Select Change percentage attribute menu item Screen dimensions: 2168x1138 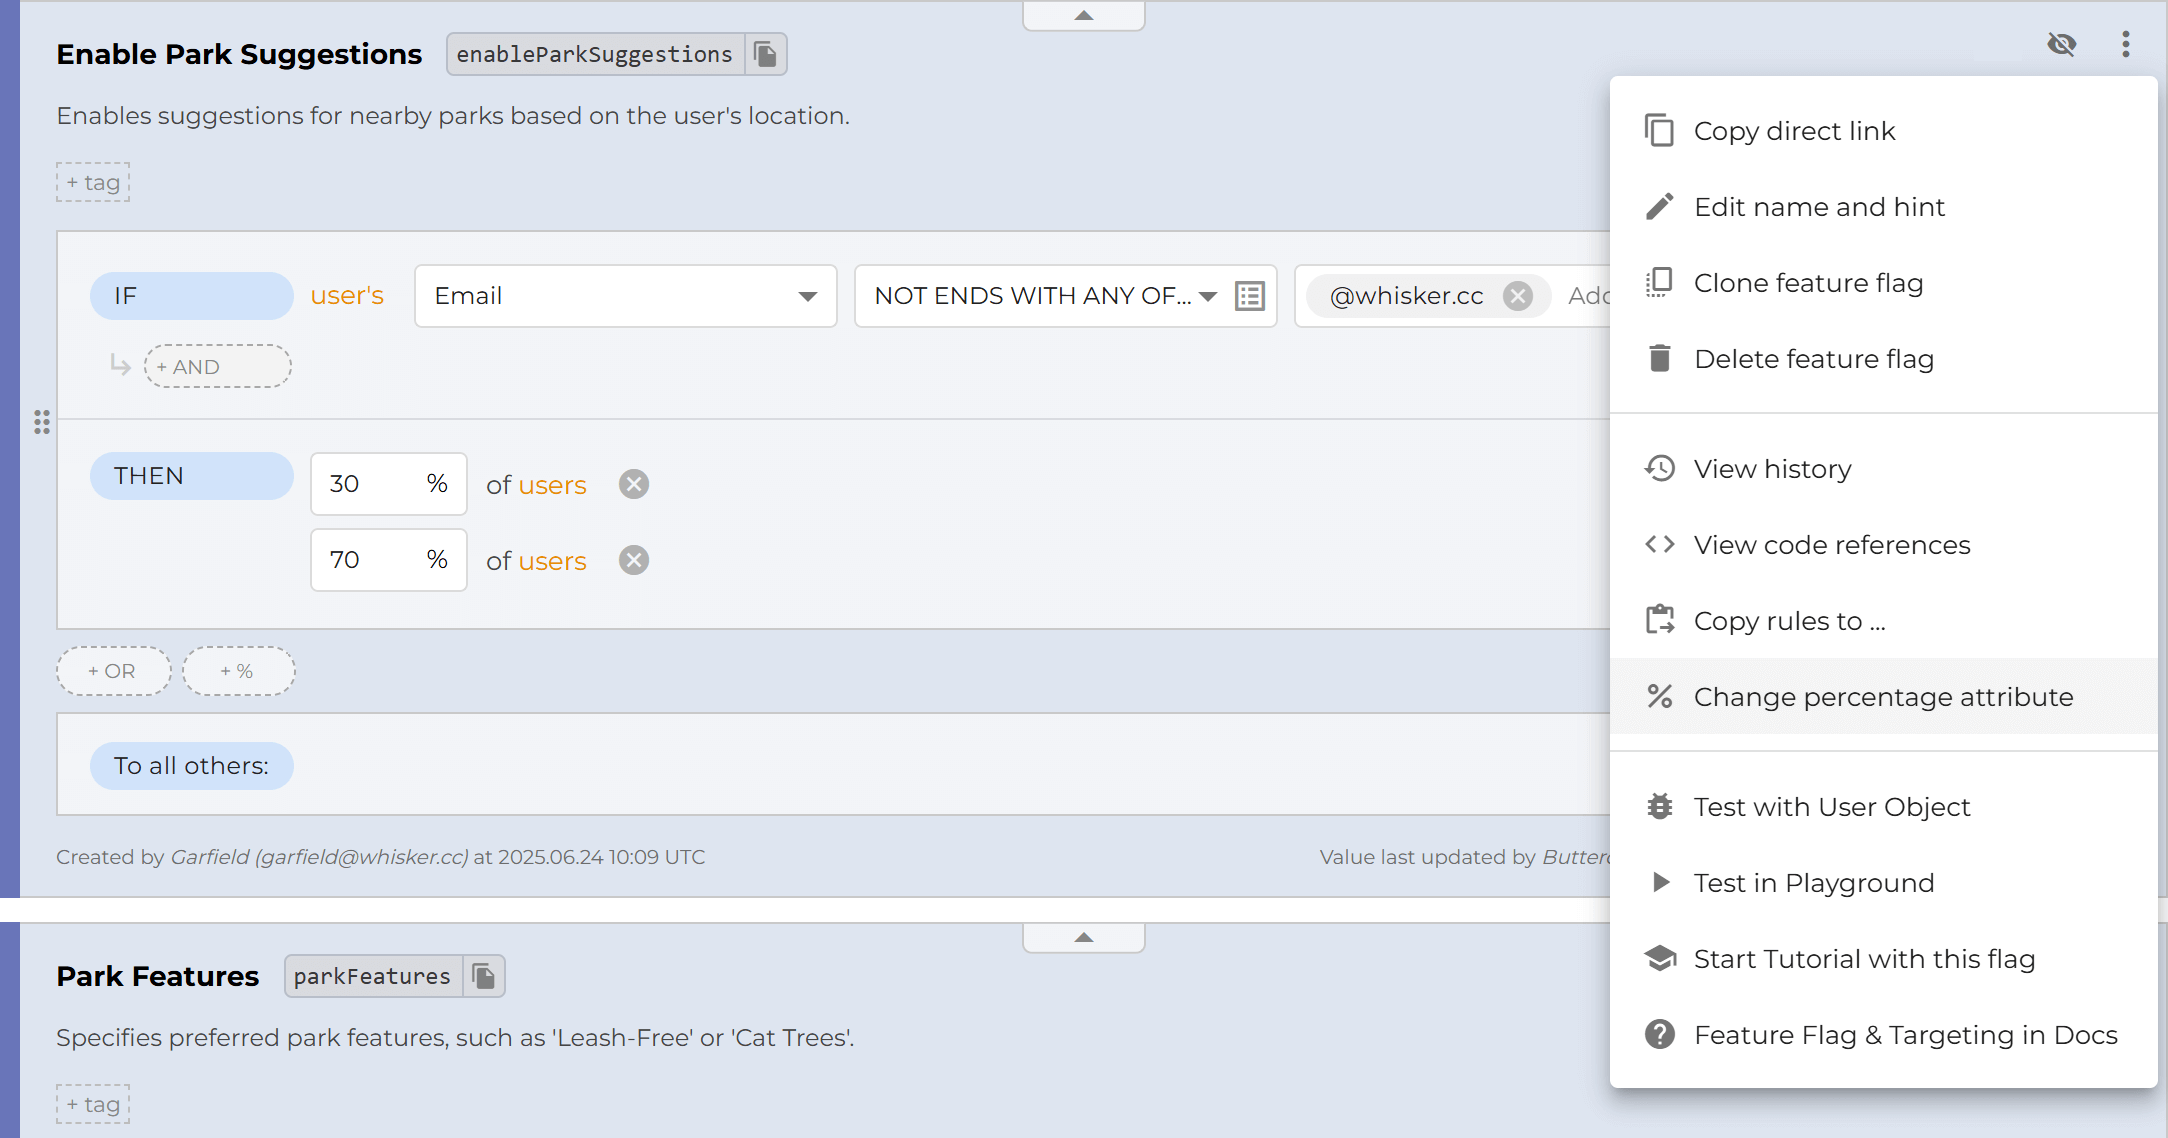coord(1882,697)
